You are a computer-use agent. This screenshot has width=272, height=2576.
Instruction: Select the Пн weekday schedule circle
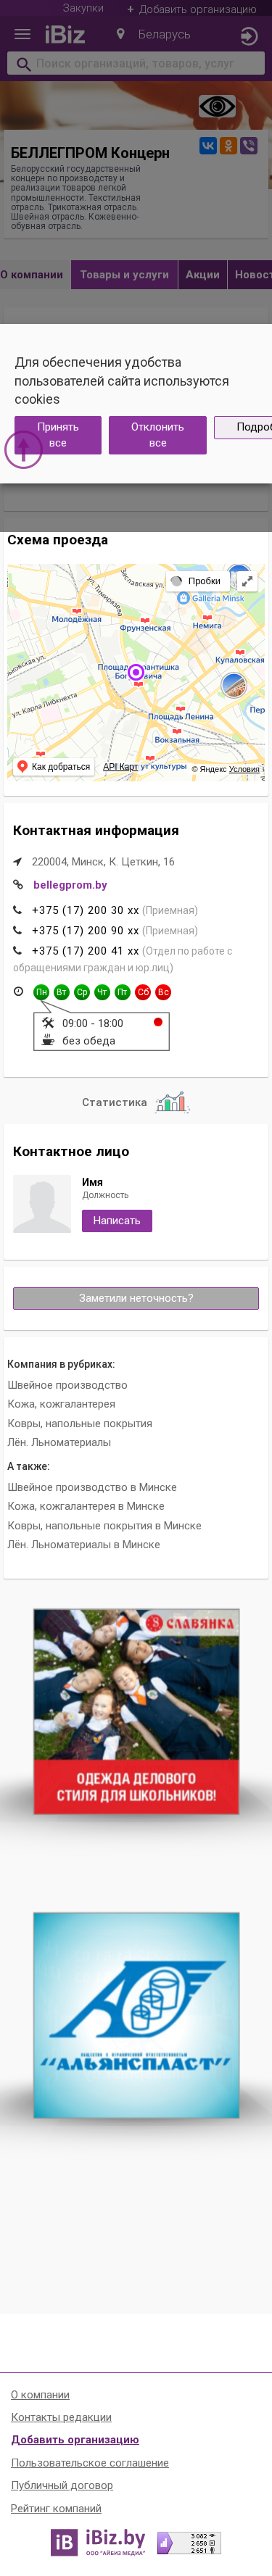(x=41, y=992)
